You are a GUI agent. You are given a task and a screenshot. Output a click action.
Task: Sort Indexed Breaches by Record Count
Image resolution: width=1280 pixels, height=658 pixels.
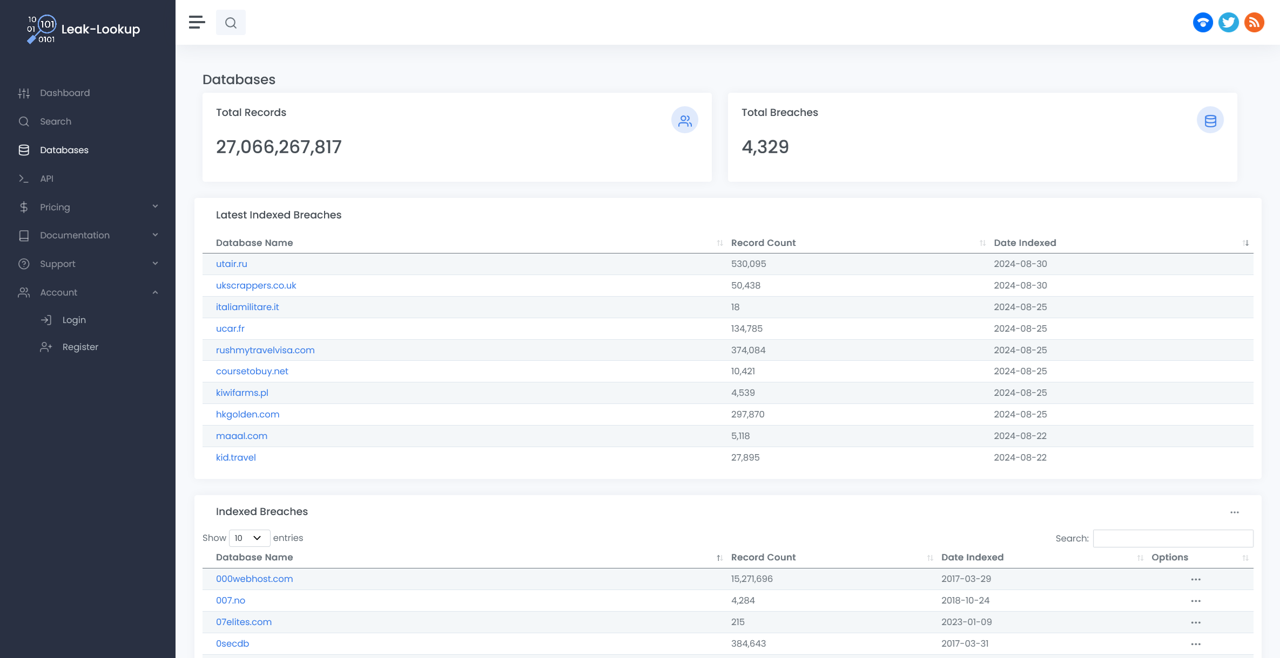[831, 558]
